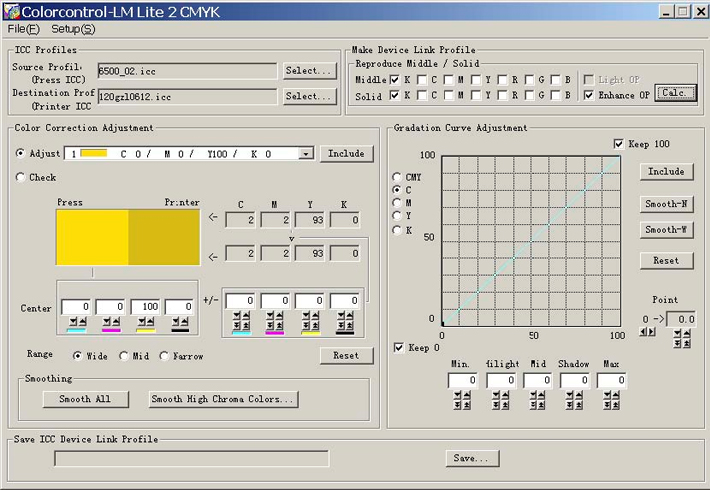Click the Center yellow up arrow
The image size is (710, 490).
coord(150,321)
